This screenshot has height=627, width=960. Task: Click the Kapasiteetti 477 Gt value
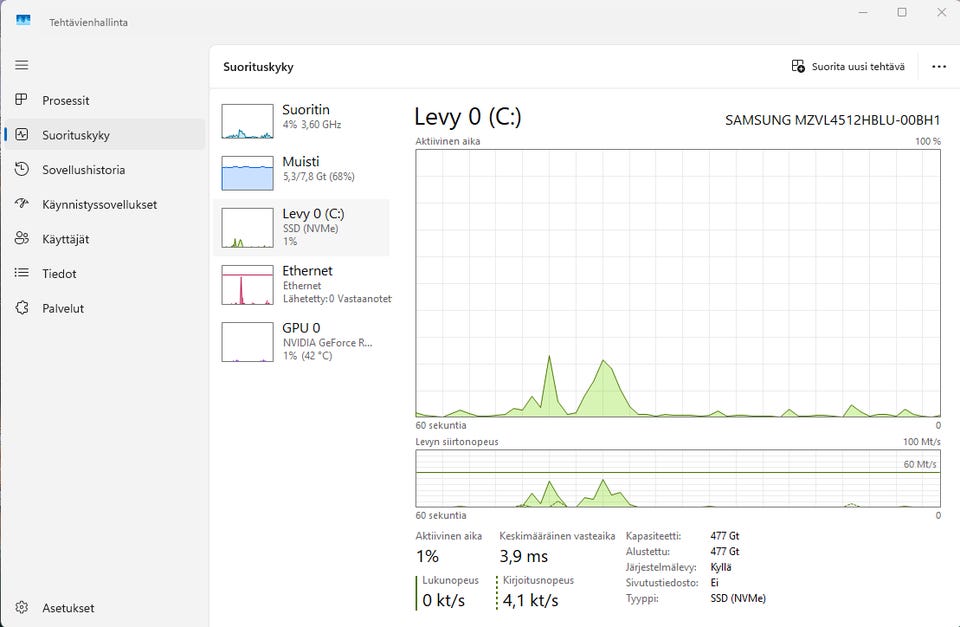(x=724, y=536)
